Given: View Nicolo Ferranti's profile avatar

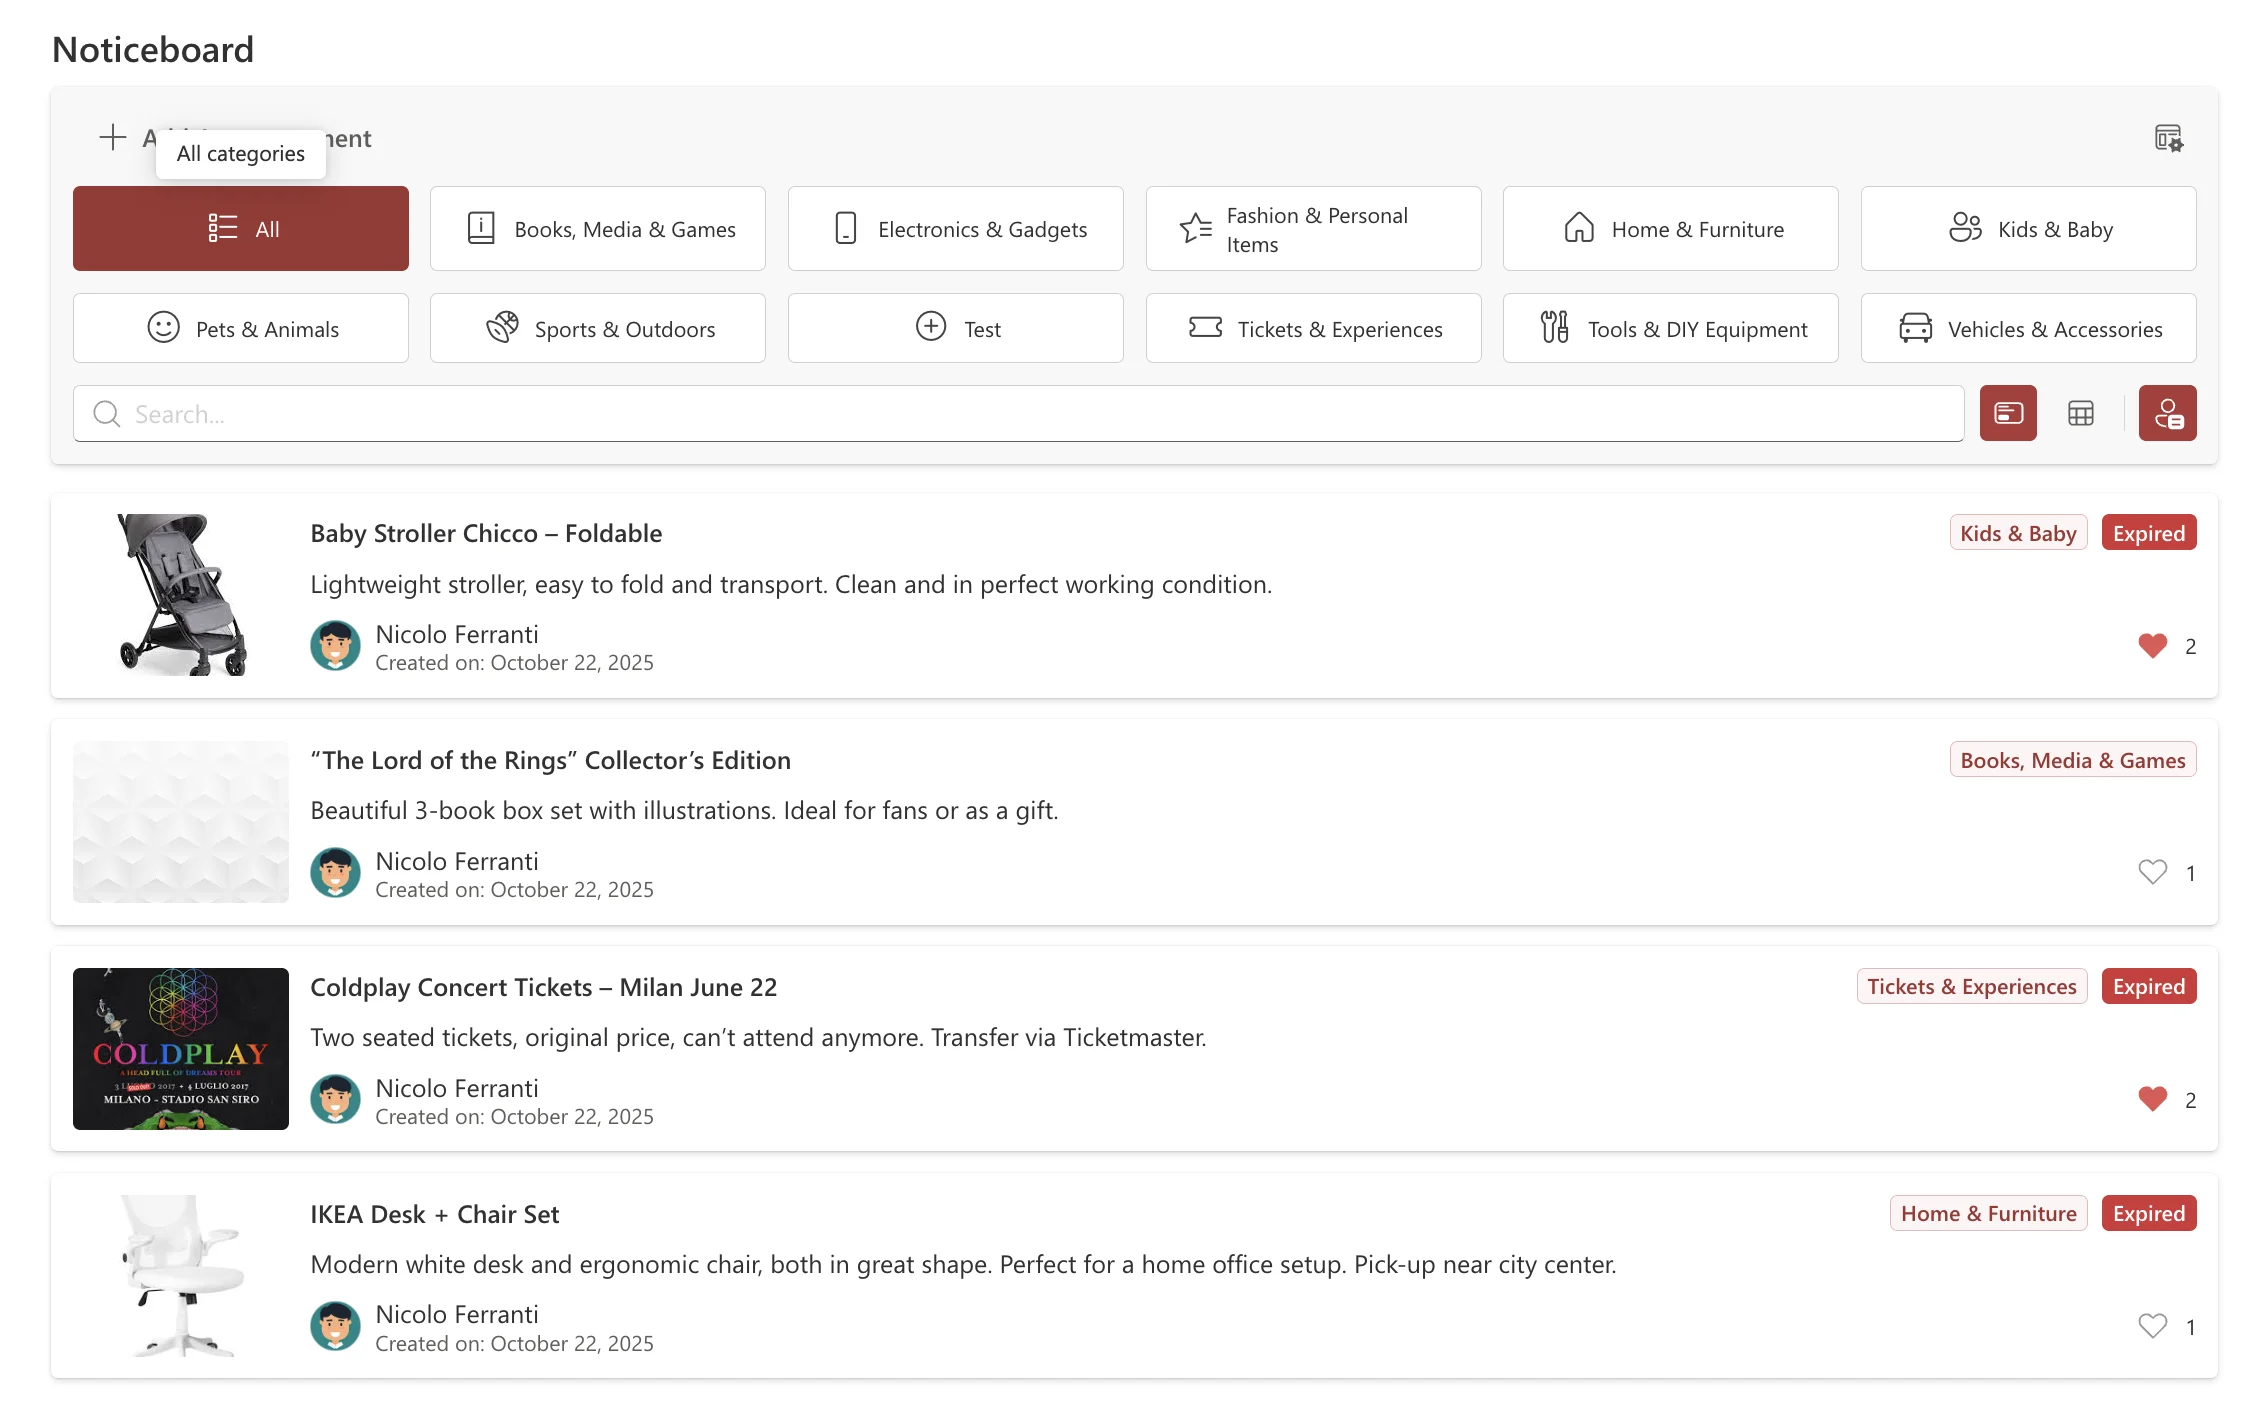Looking at the screenshot, I should point(335,646).
